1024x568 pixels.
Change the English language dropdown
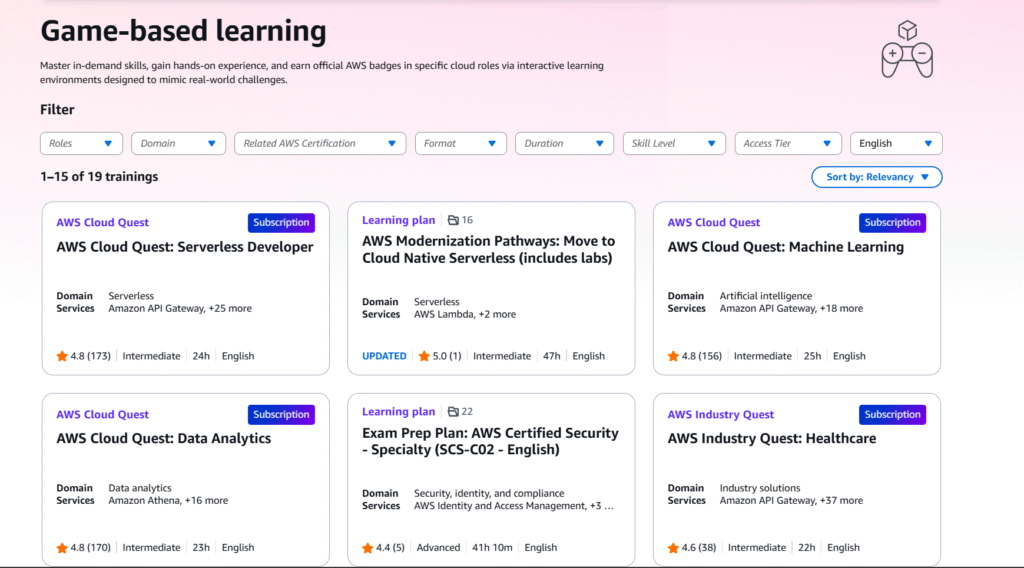[x=896, y=144]
